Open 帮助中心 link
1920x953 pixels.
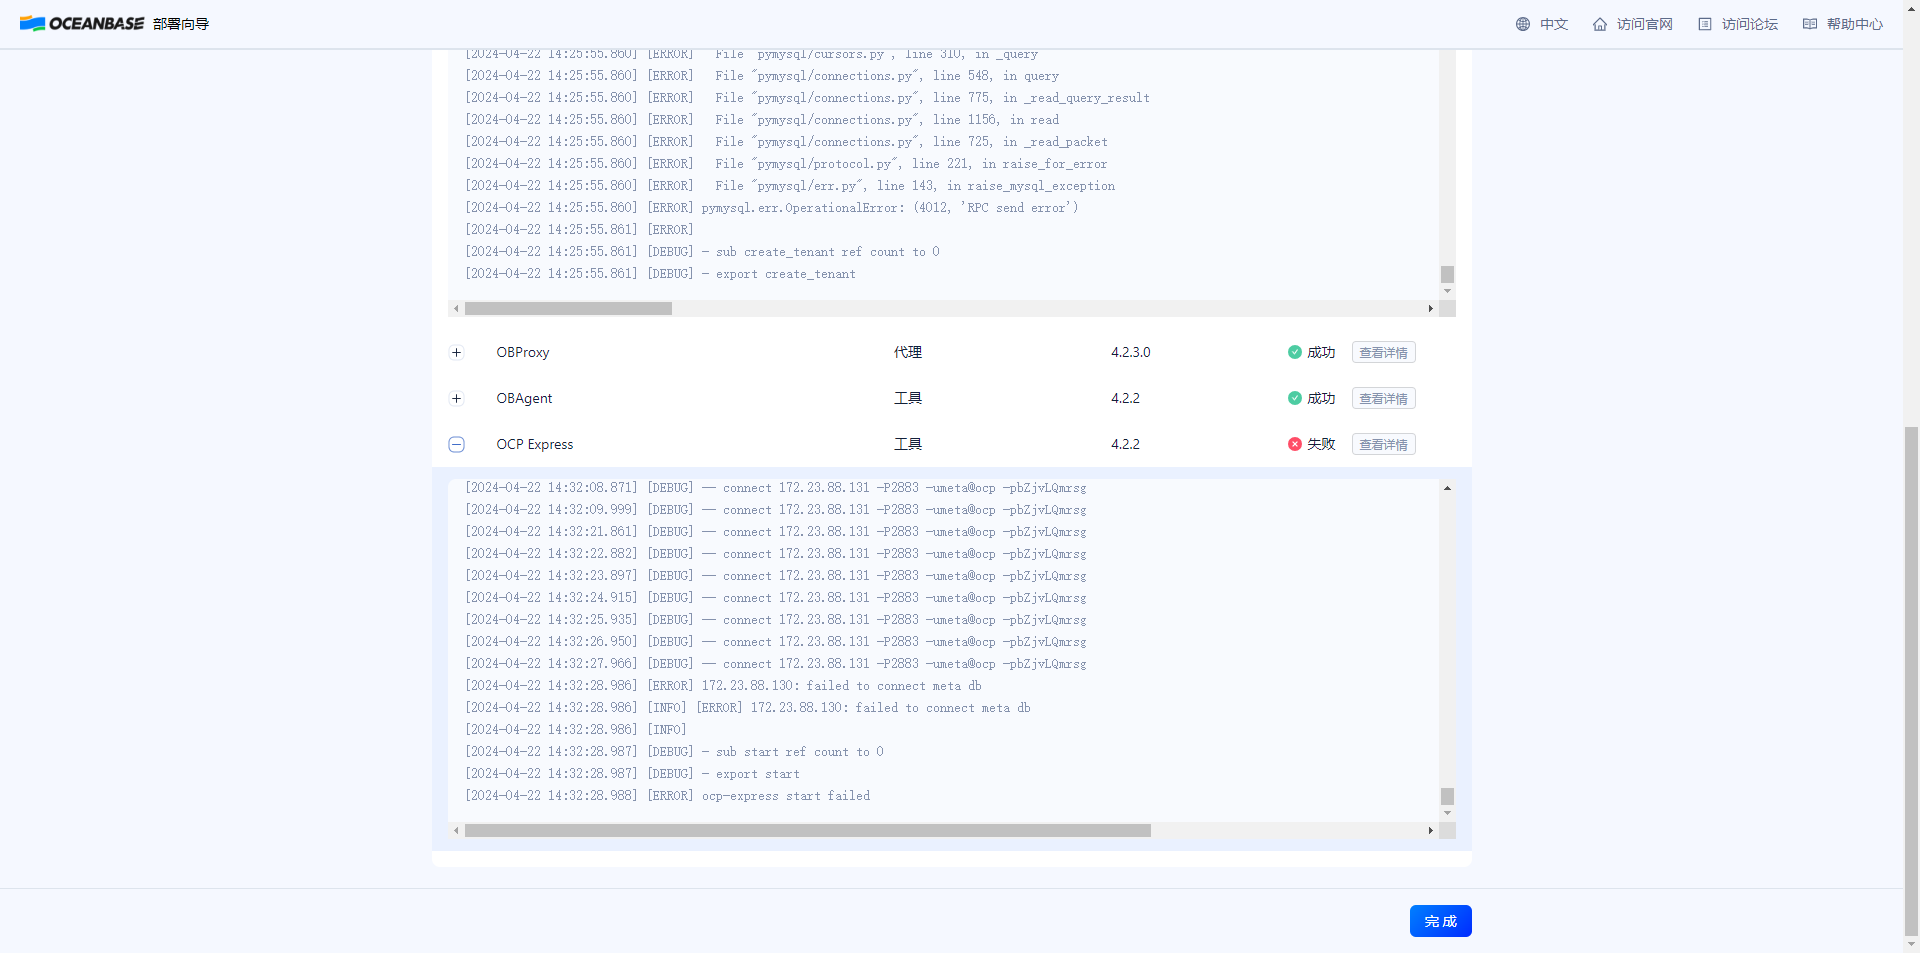(1855, 24)
